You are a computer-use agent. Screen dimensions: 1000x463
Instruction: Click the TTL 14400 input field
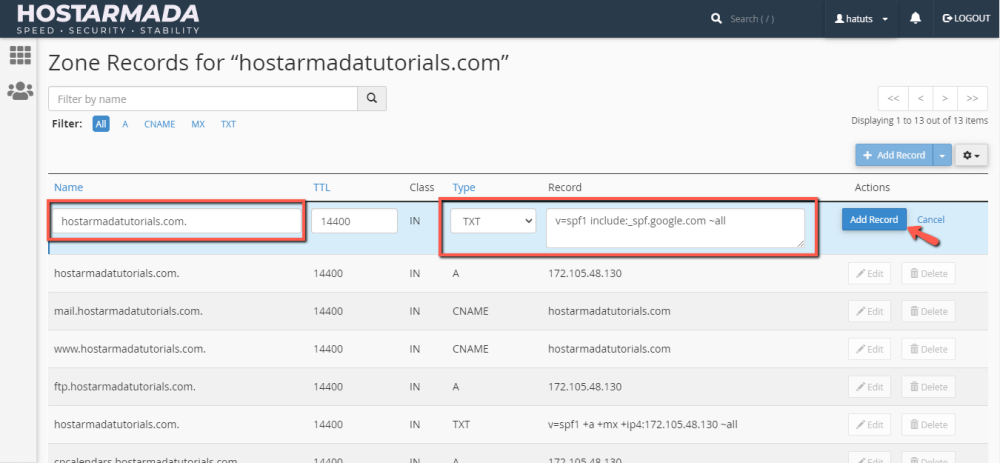pos(355,221)
